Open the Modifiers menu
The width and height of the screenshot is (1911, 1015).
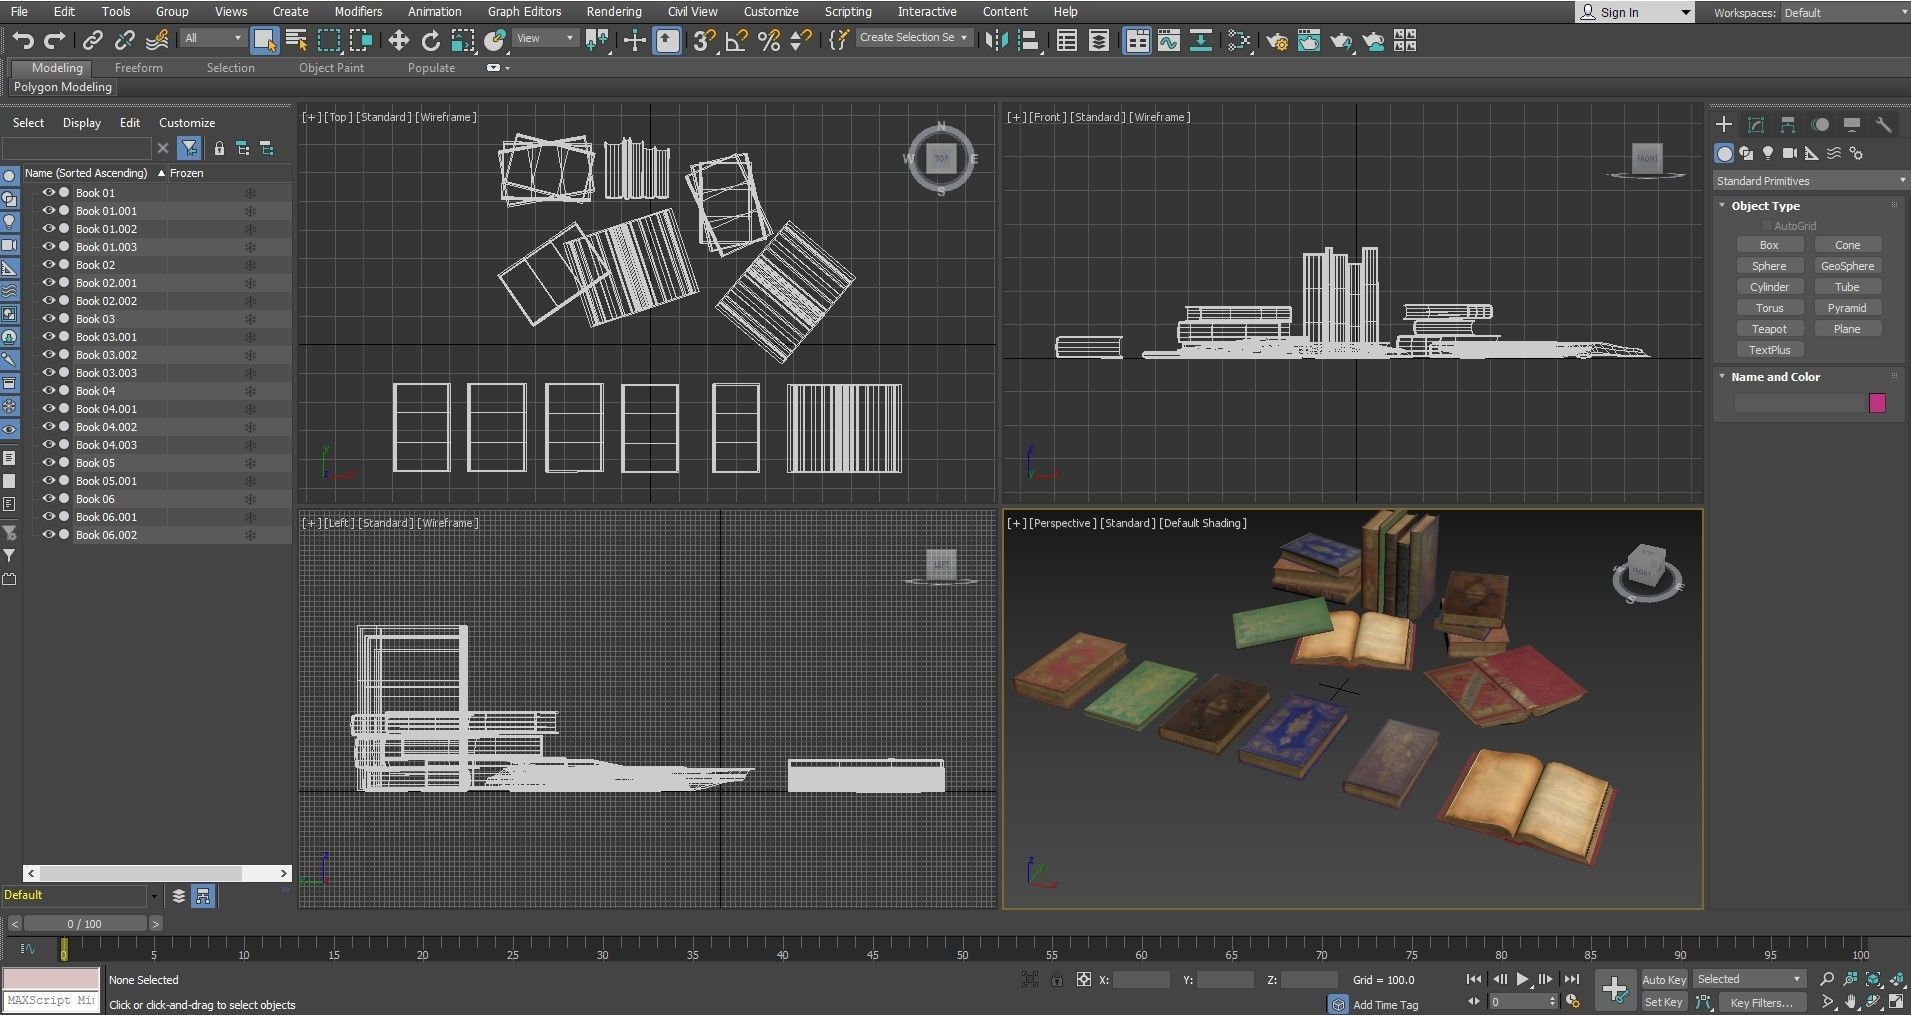[x=358, y=12]
